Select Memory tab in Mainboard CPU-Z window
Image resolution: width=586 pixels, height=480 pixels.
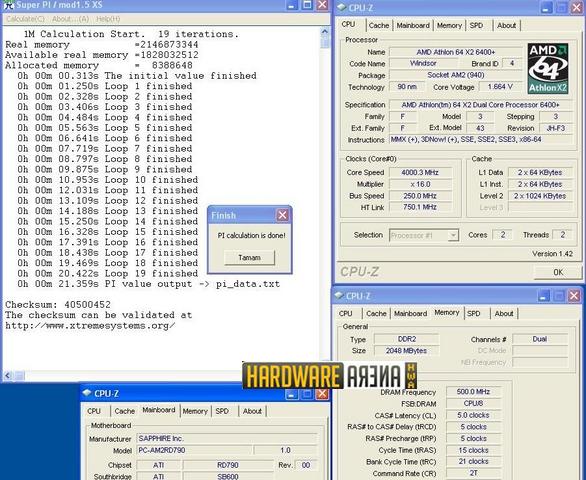tap(195, 411)
